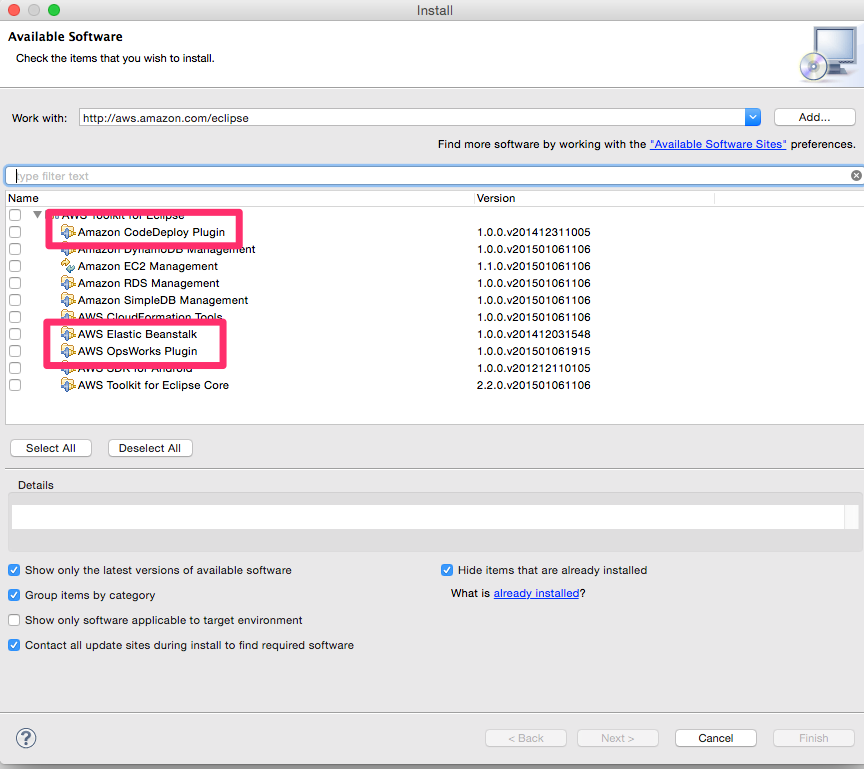Viewport: 864px width, 769px height.
Task: Click the Amazon RDS Management feature icon
Action: point(68,283)
